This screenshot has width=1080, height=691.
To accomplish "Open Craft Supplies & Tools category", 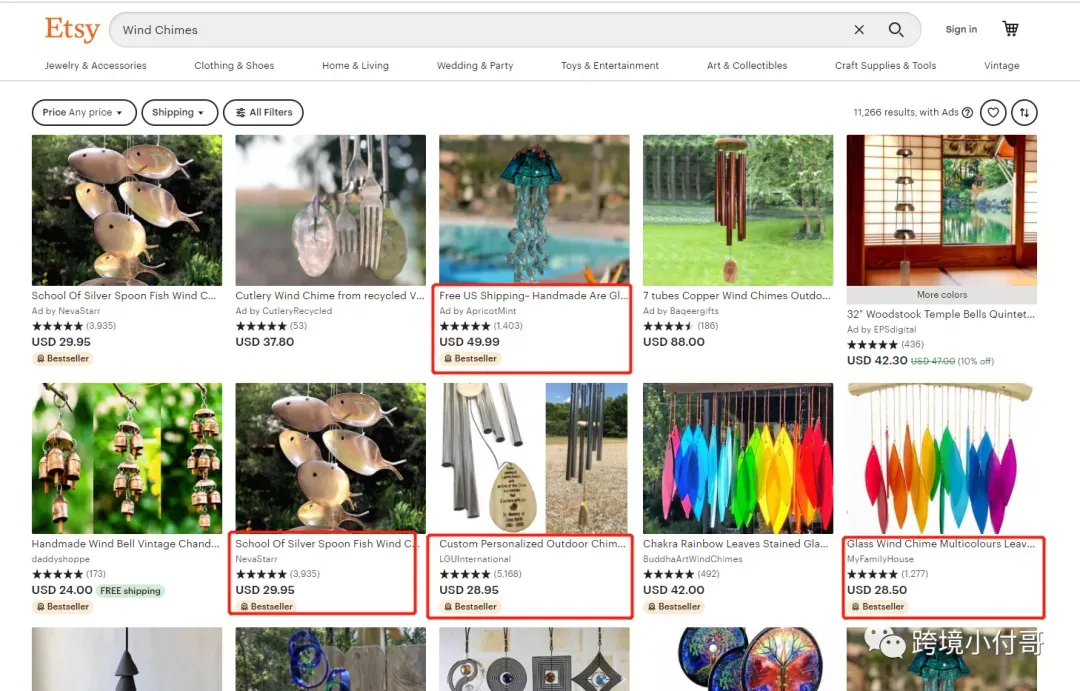I will click(x=885, y=65).
